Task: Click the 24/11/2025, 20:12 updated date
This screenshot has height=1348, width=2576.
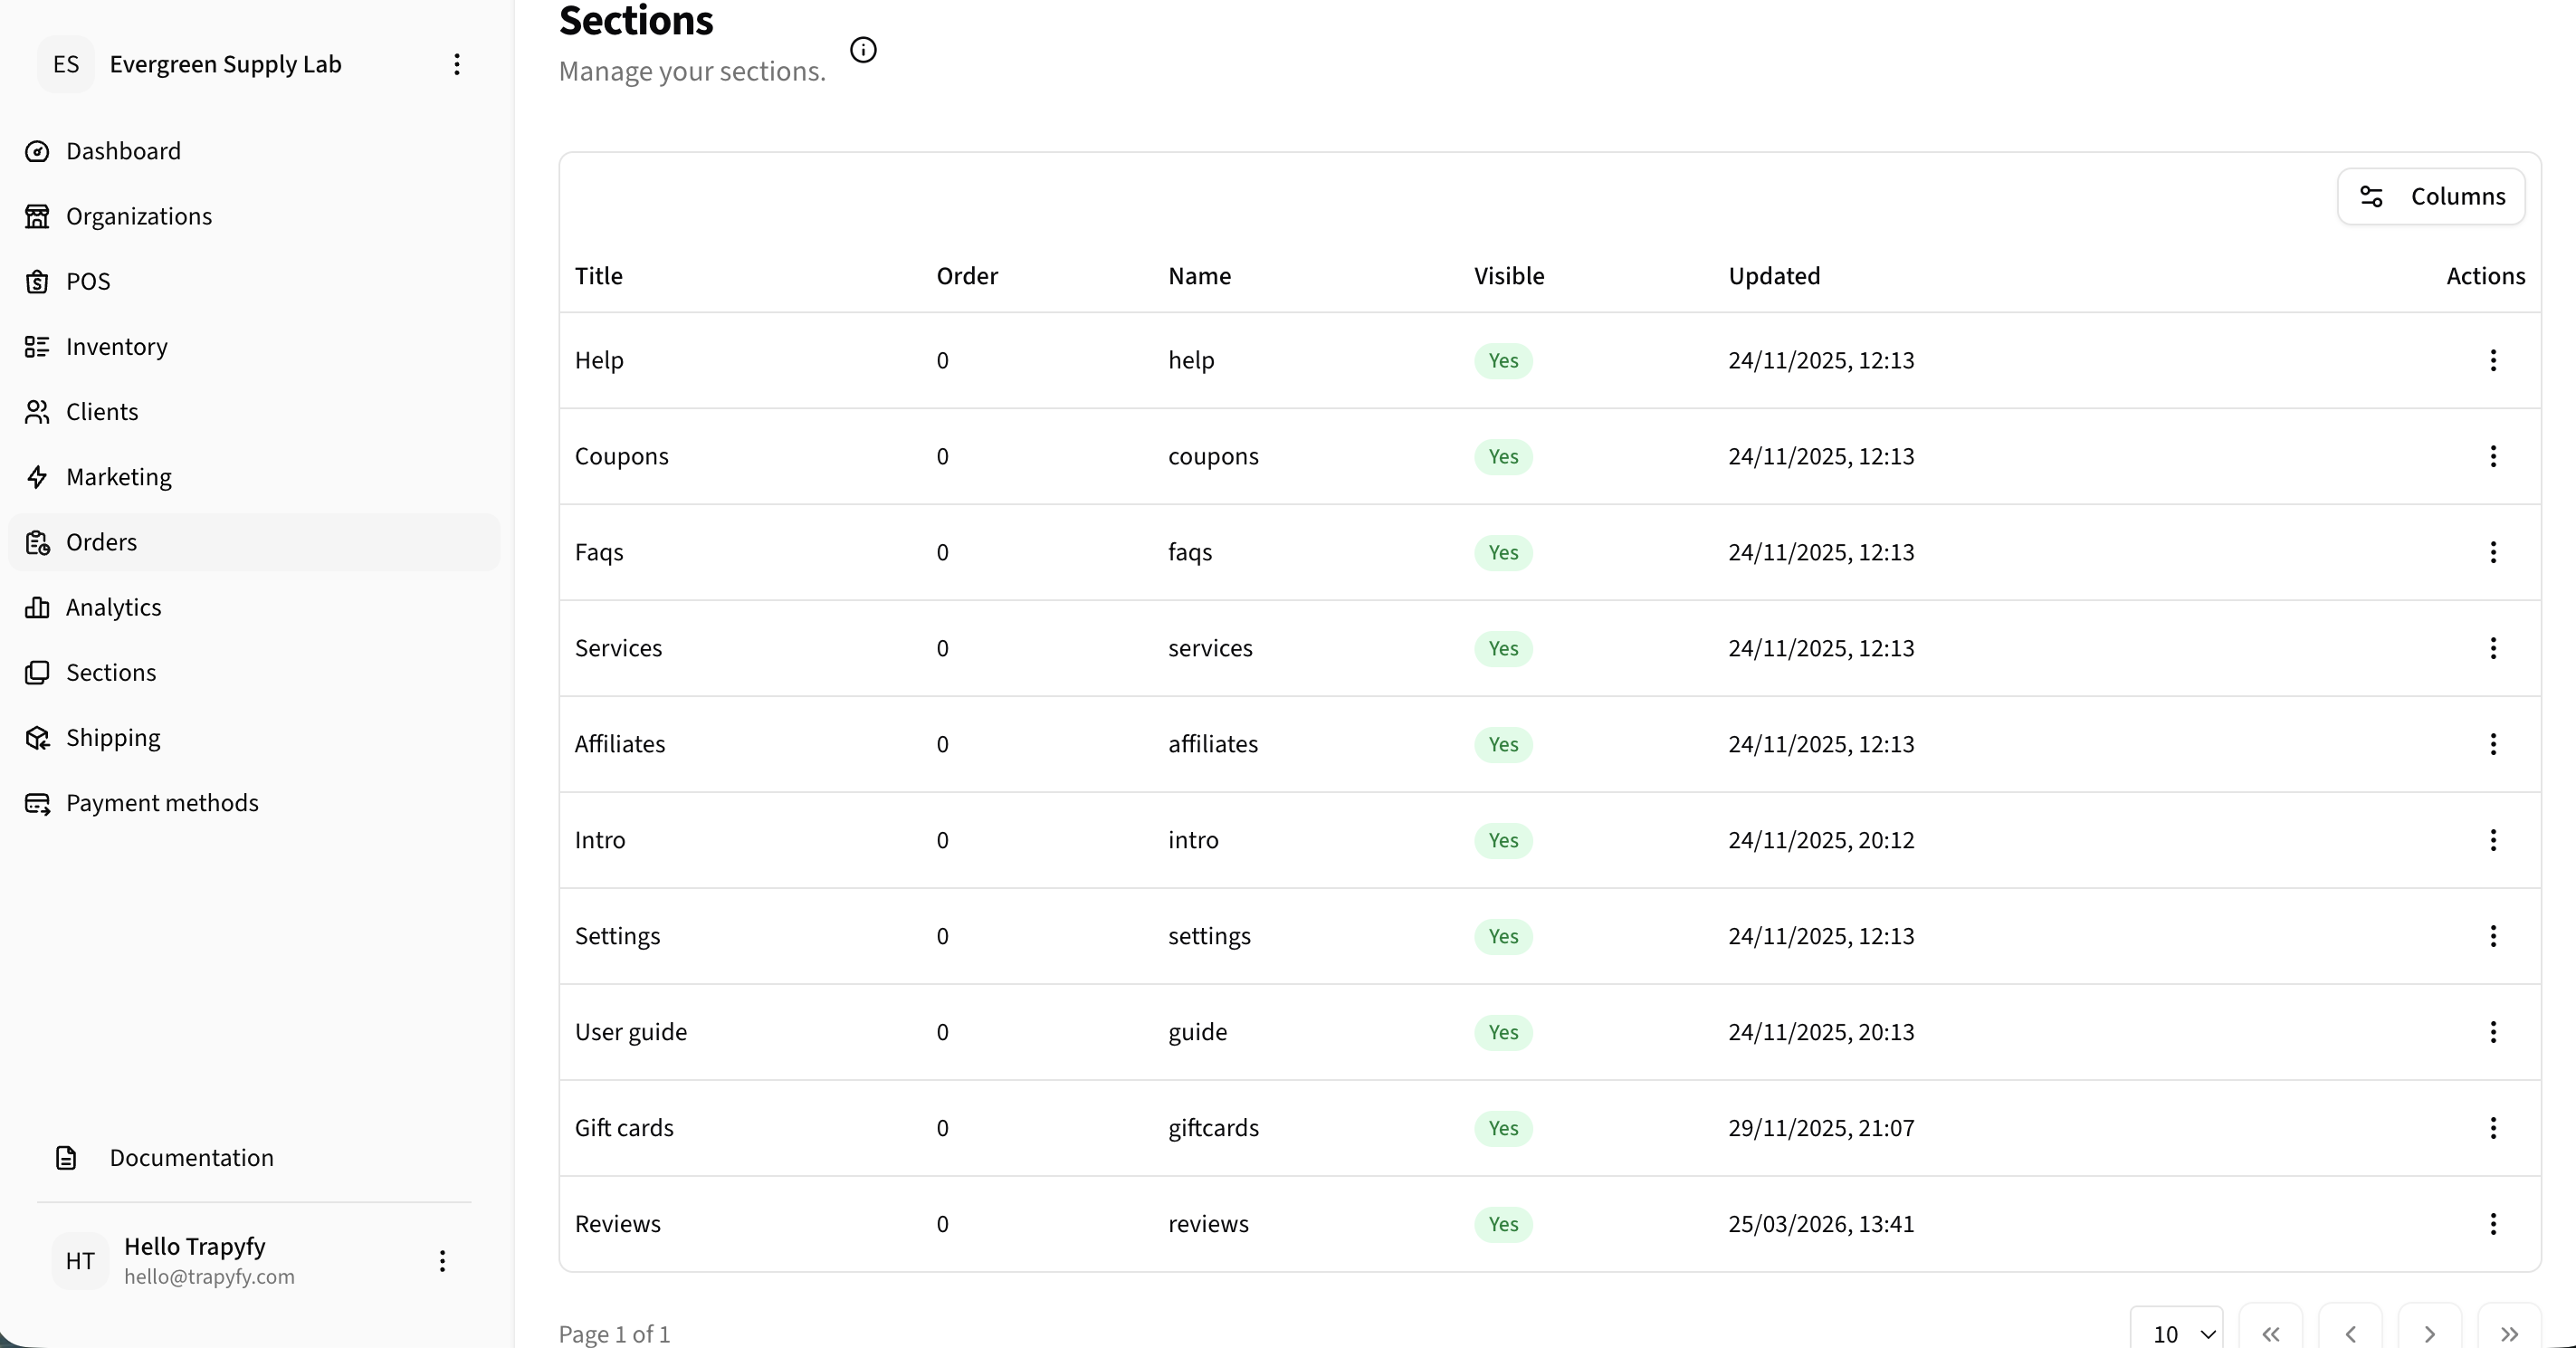Action: pyautogui.click(x=1821, y=840)
